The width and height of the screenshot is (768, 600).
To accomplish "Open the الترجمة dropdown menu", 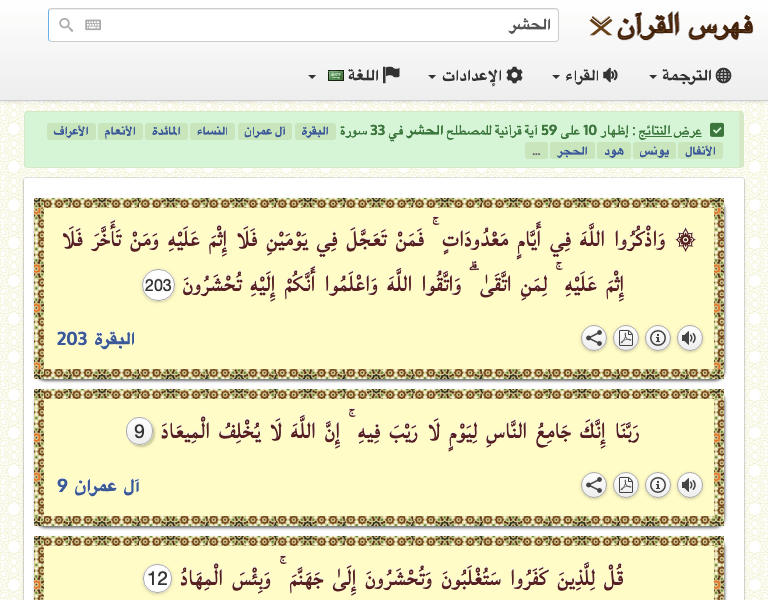I will 691,75.
